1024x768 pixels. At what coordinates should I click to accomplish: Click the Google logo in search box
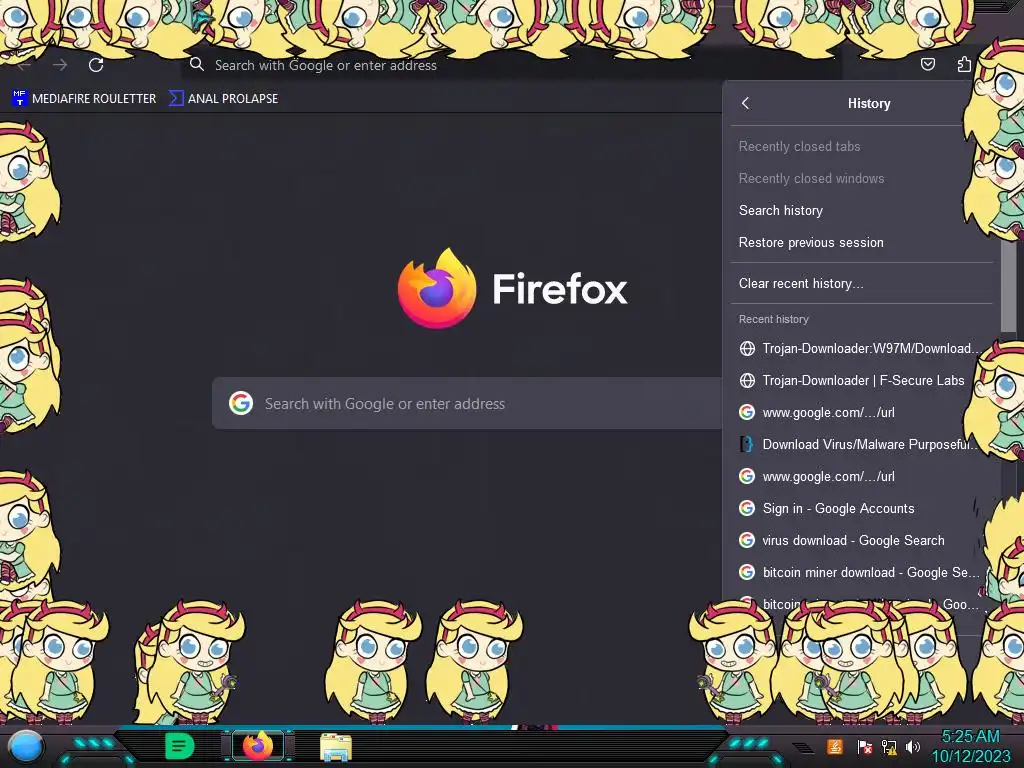tap(241, 404)
